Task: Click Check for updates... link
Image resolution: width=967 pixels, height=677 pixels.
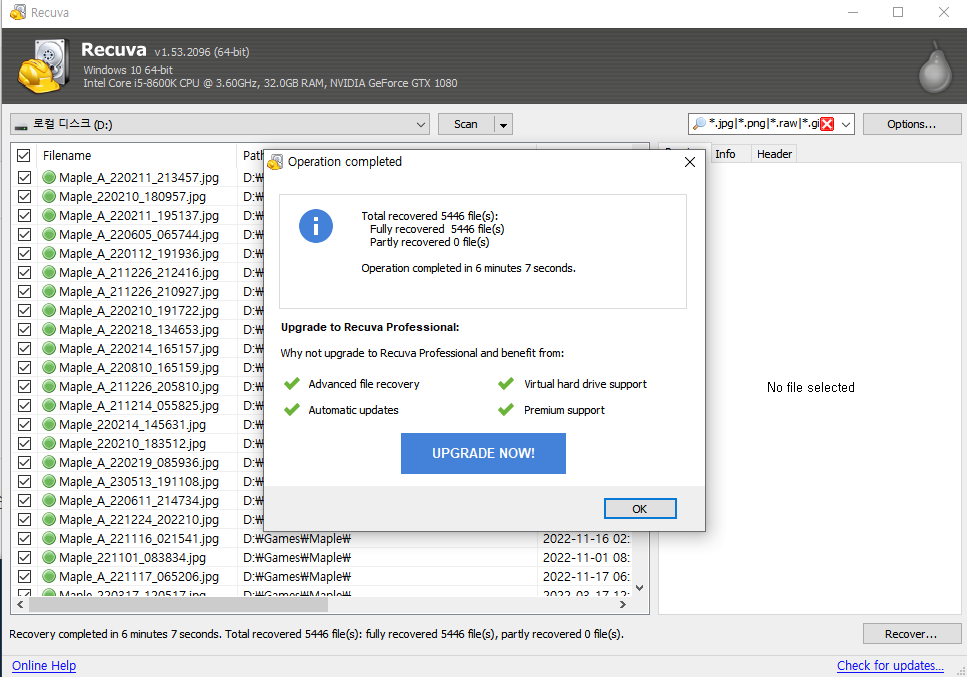Action: (x=890, y=665)
